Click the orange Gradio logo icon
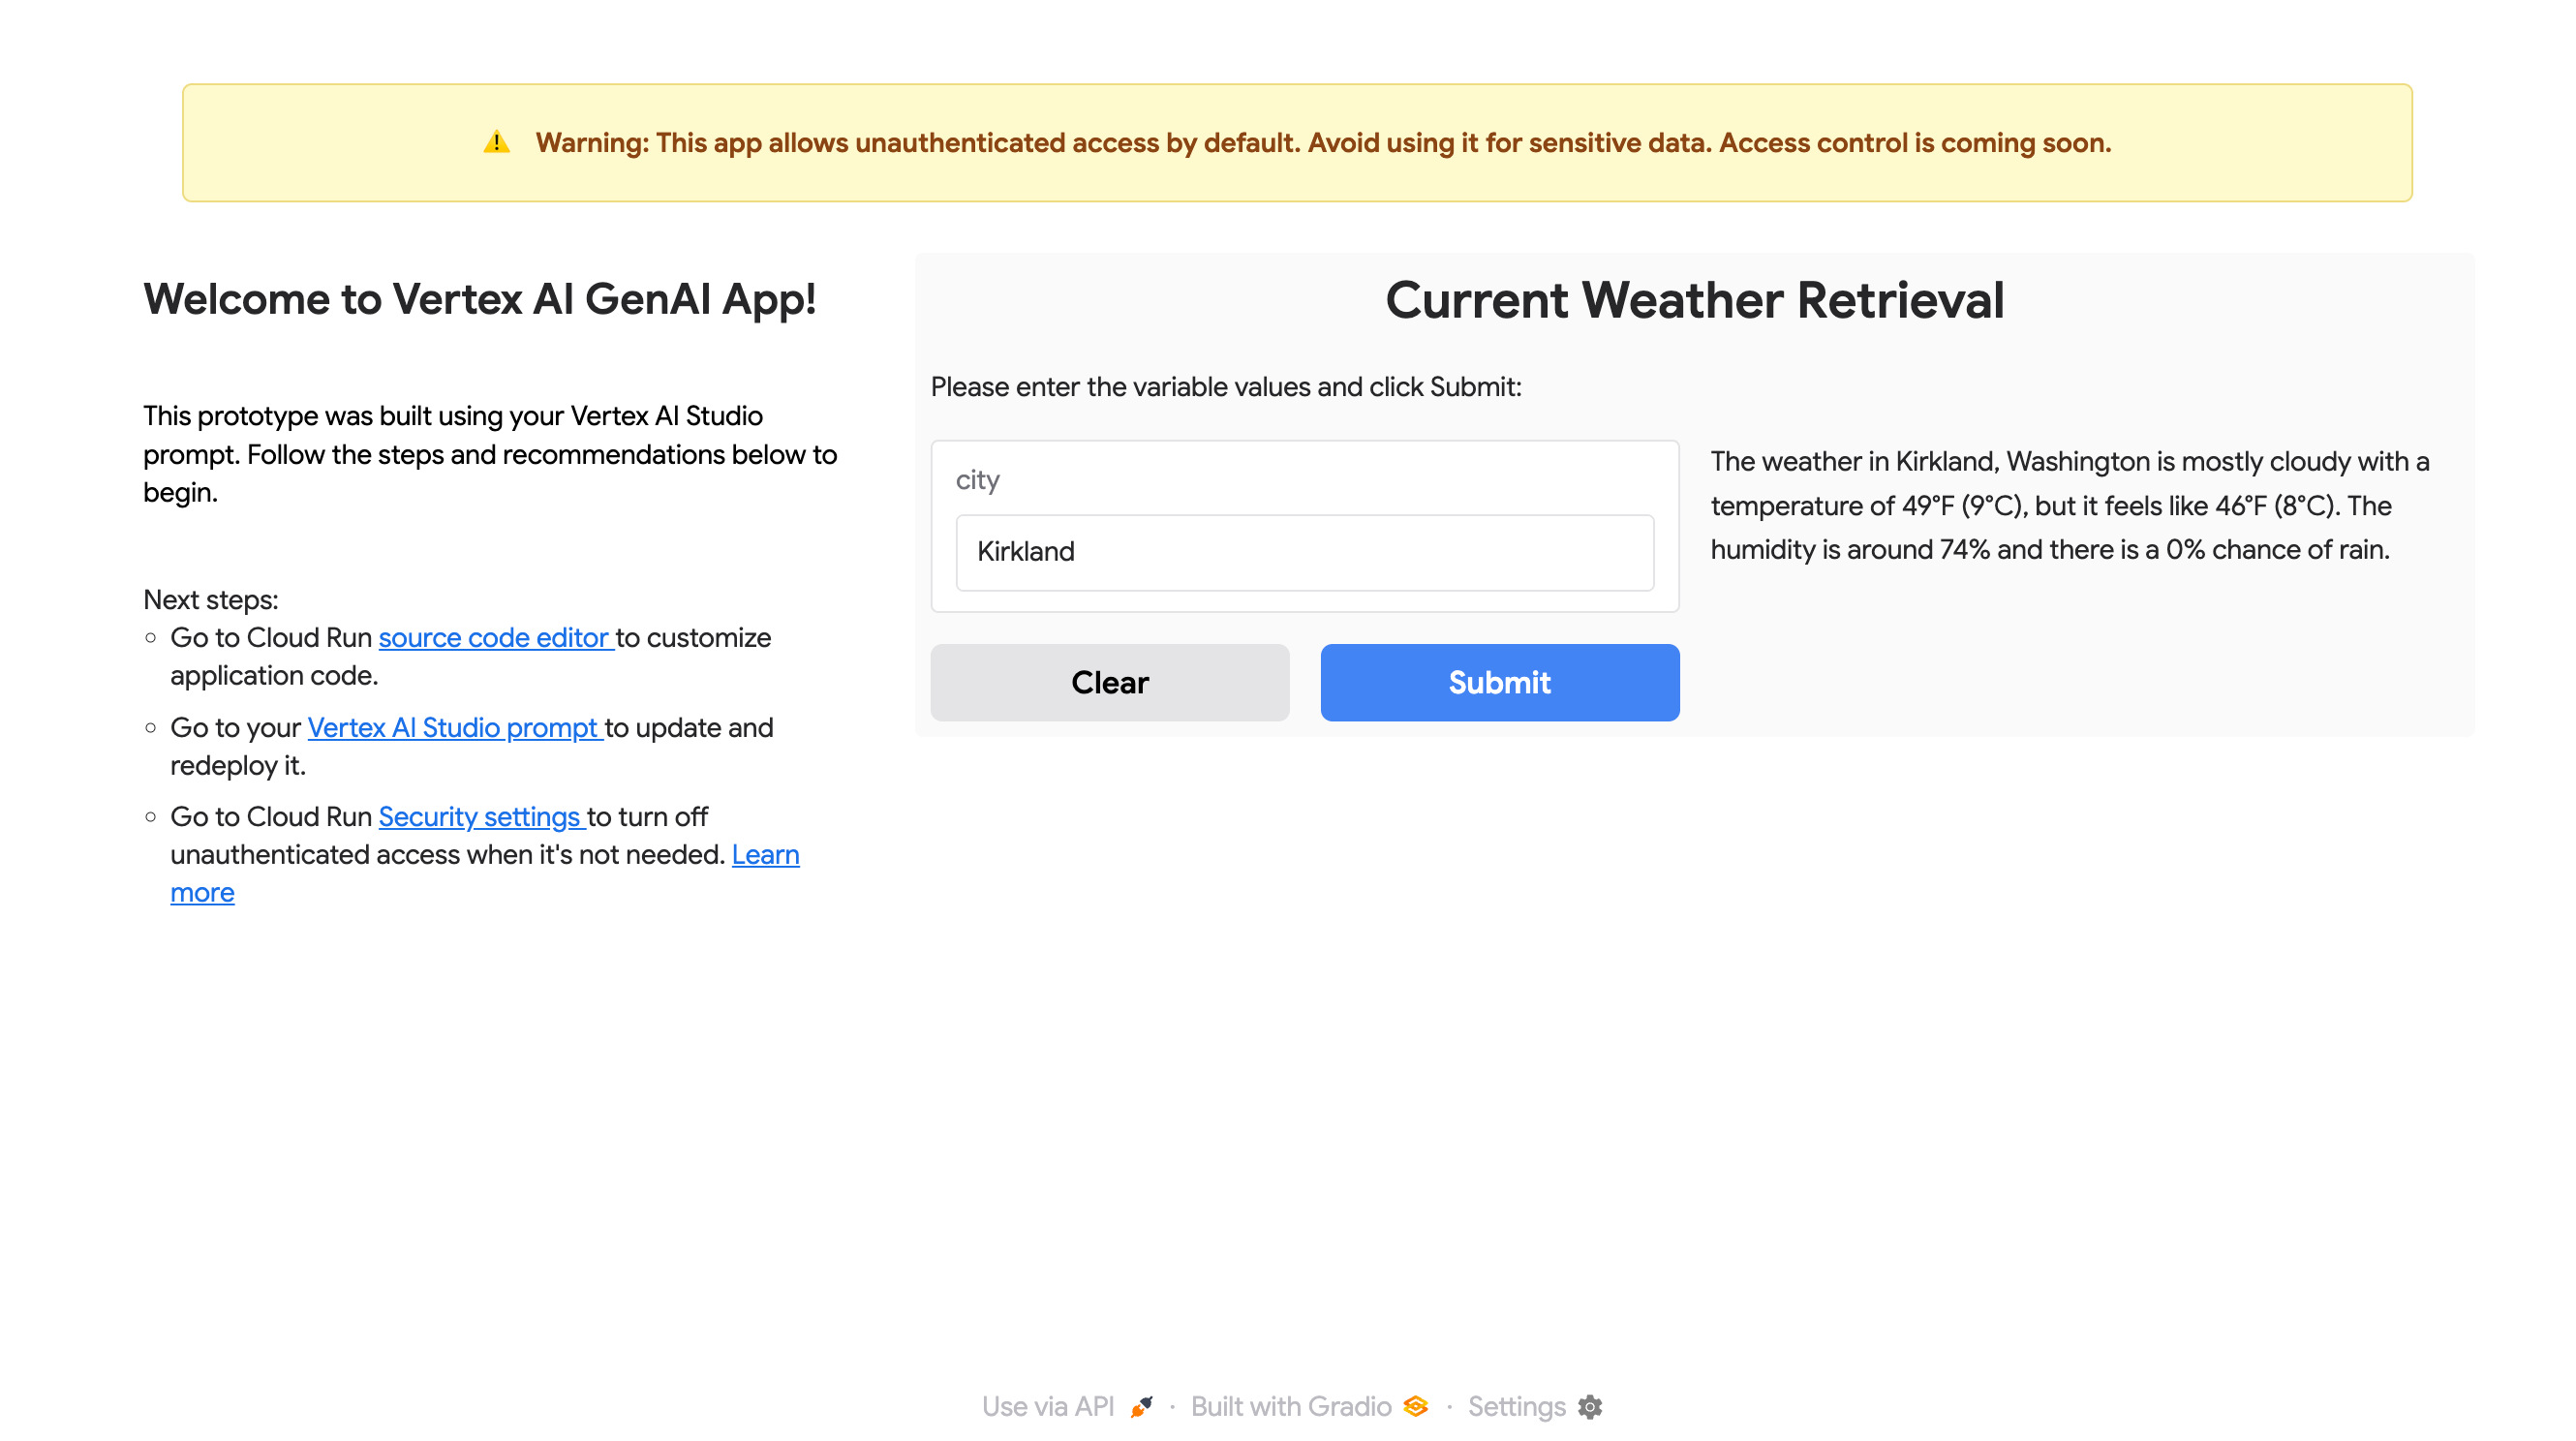This screenshot has width=2576, height=1441. coord(1415,1406)
